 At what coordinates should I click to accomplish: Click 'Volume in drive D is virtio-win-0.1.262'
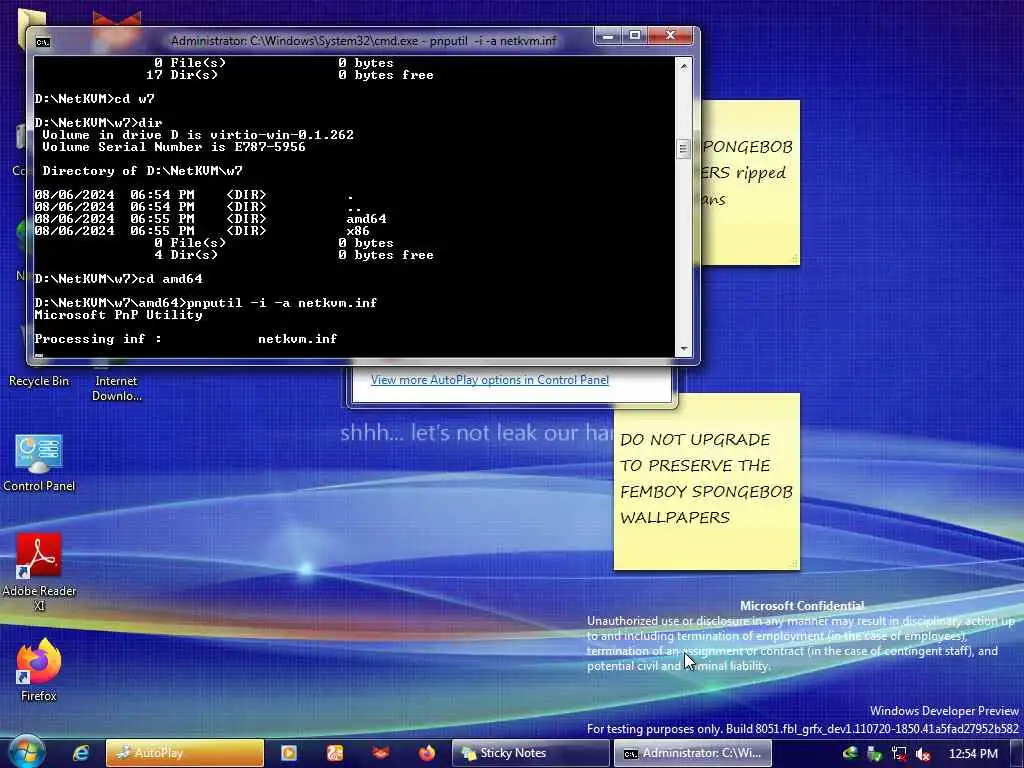click(198, 135)
